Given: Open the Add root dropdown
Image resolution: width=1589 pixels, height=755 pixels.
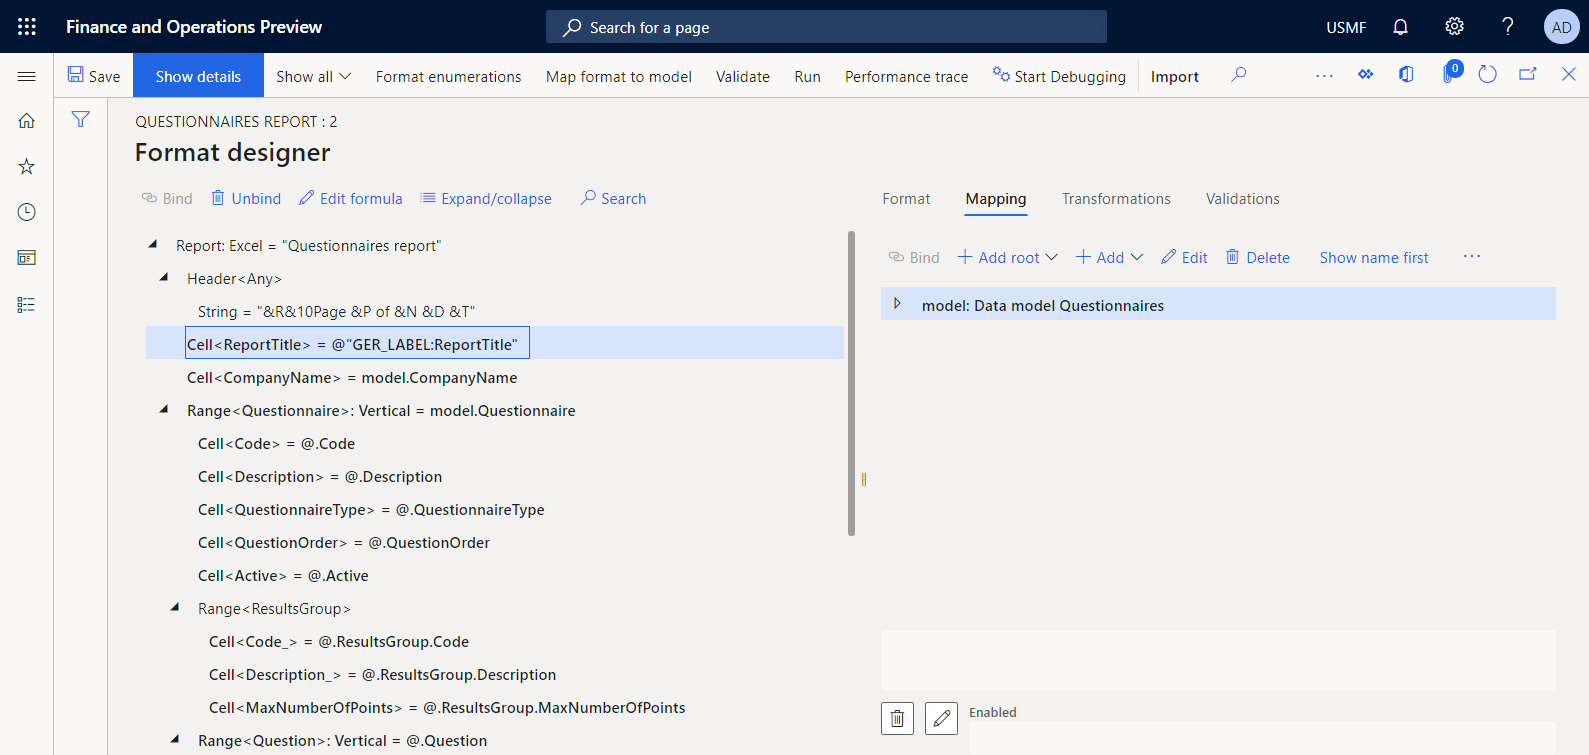Looking at the screenshot, I should click(x=1008, y=258).
